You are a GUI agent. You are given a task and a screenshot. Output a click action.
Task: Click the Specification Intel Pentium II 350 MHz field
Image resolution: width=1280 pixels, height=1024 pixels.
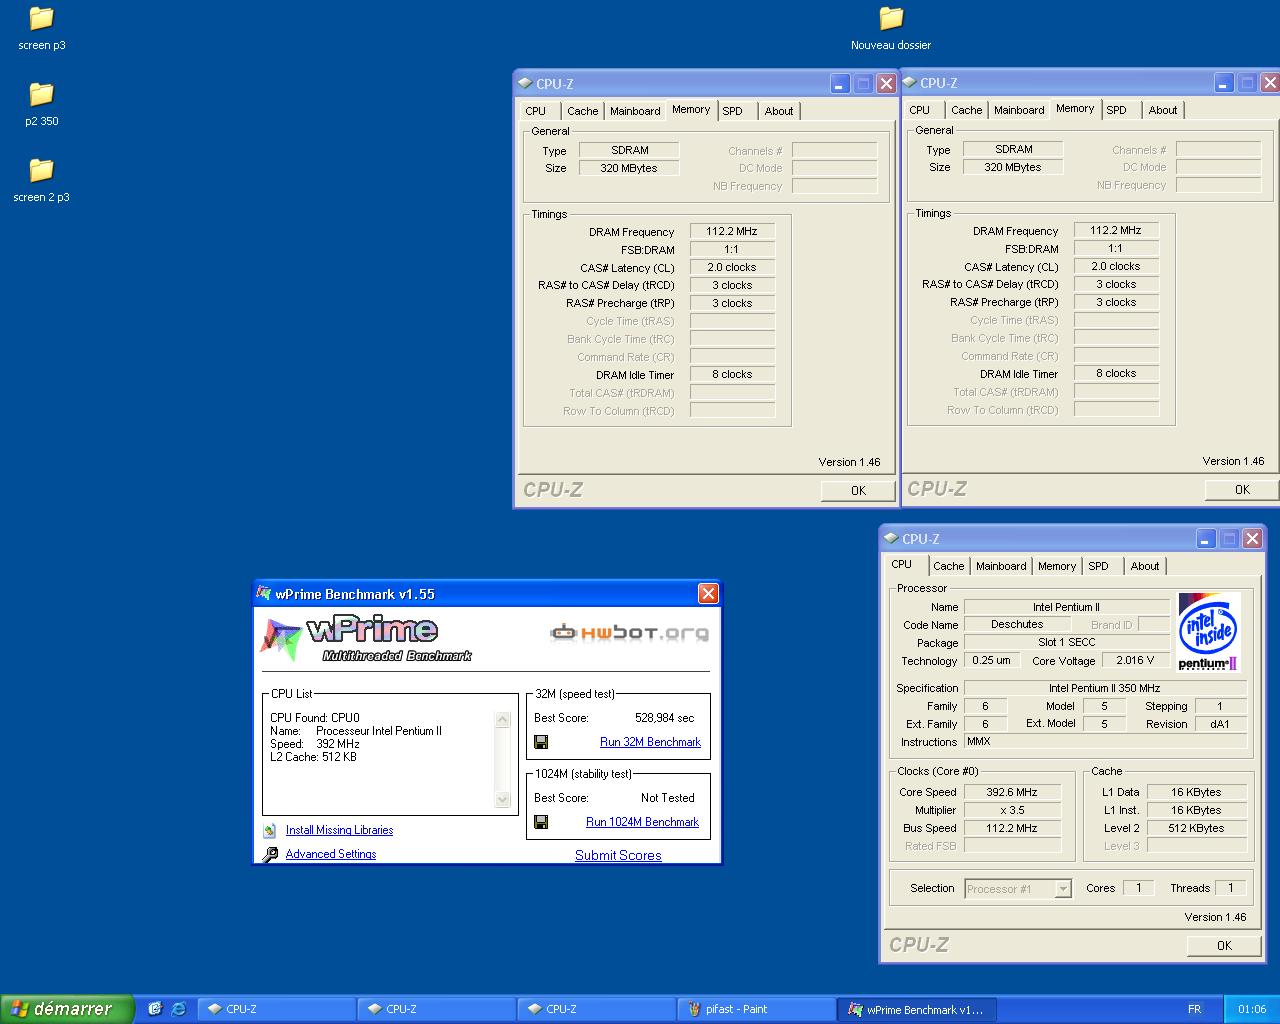(1105, 688)
